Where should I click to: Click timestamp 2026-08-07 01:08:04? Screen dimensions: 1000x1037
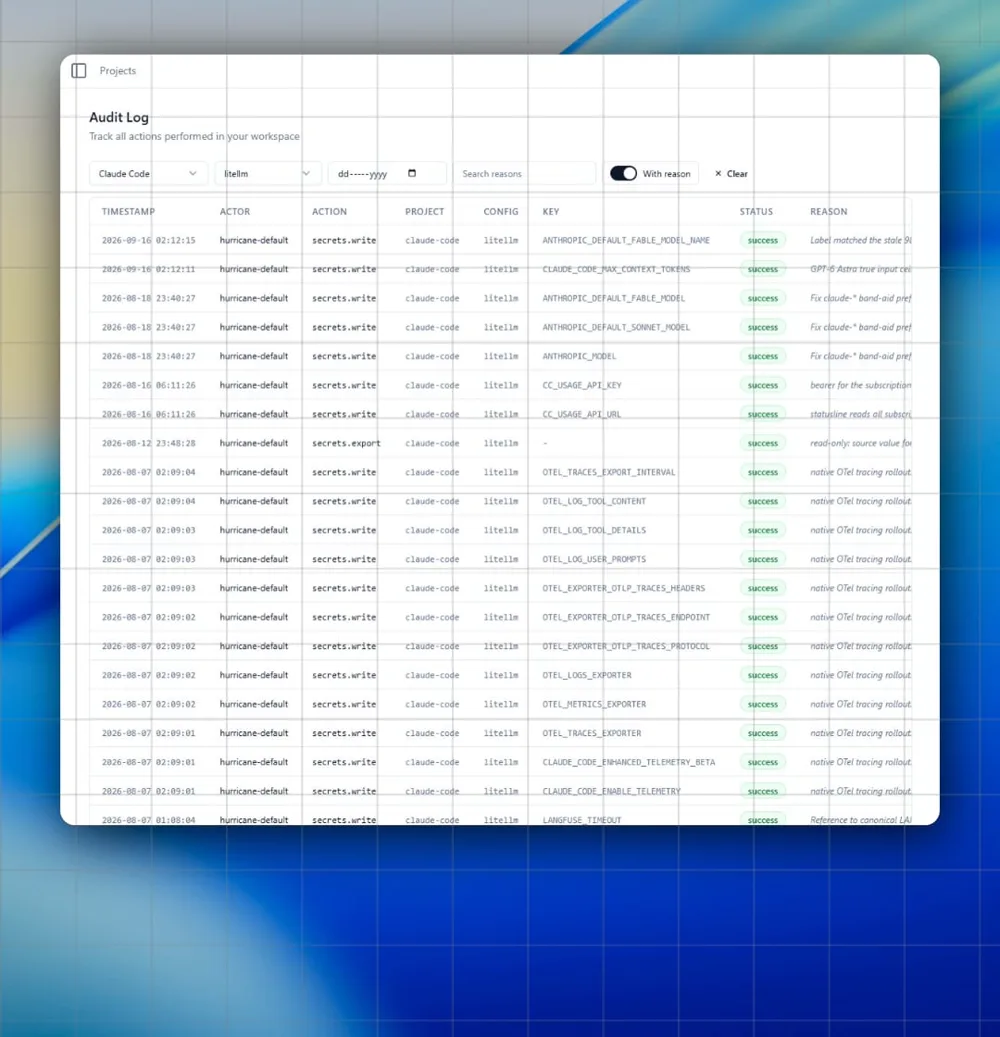pyautogui.click(x=149, y=819)
